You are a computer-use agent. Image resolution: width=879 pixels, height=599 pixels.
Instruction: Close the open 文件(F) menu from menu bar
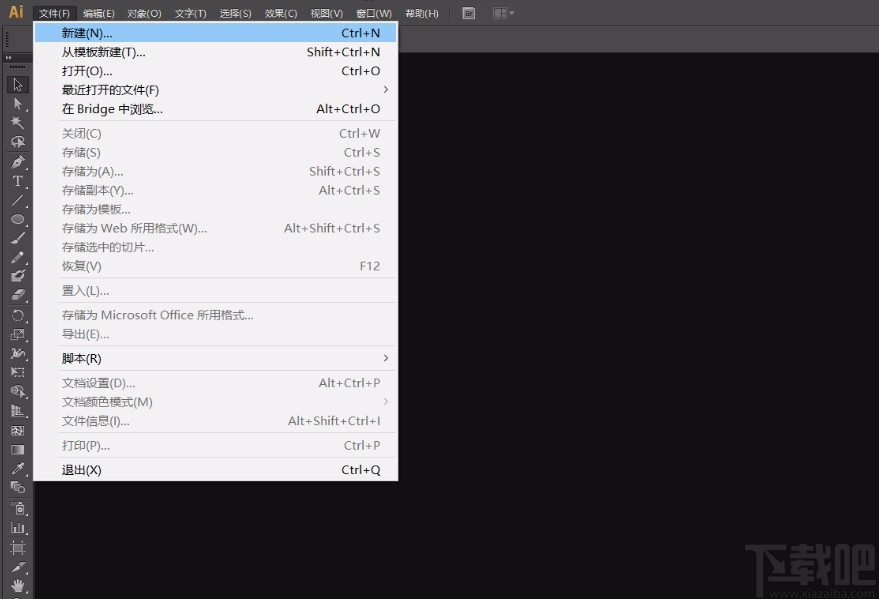[x=54, y=13]
